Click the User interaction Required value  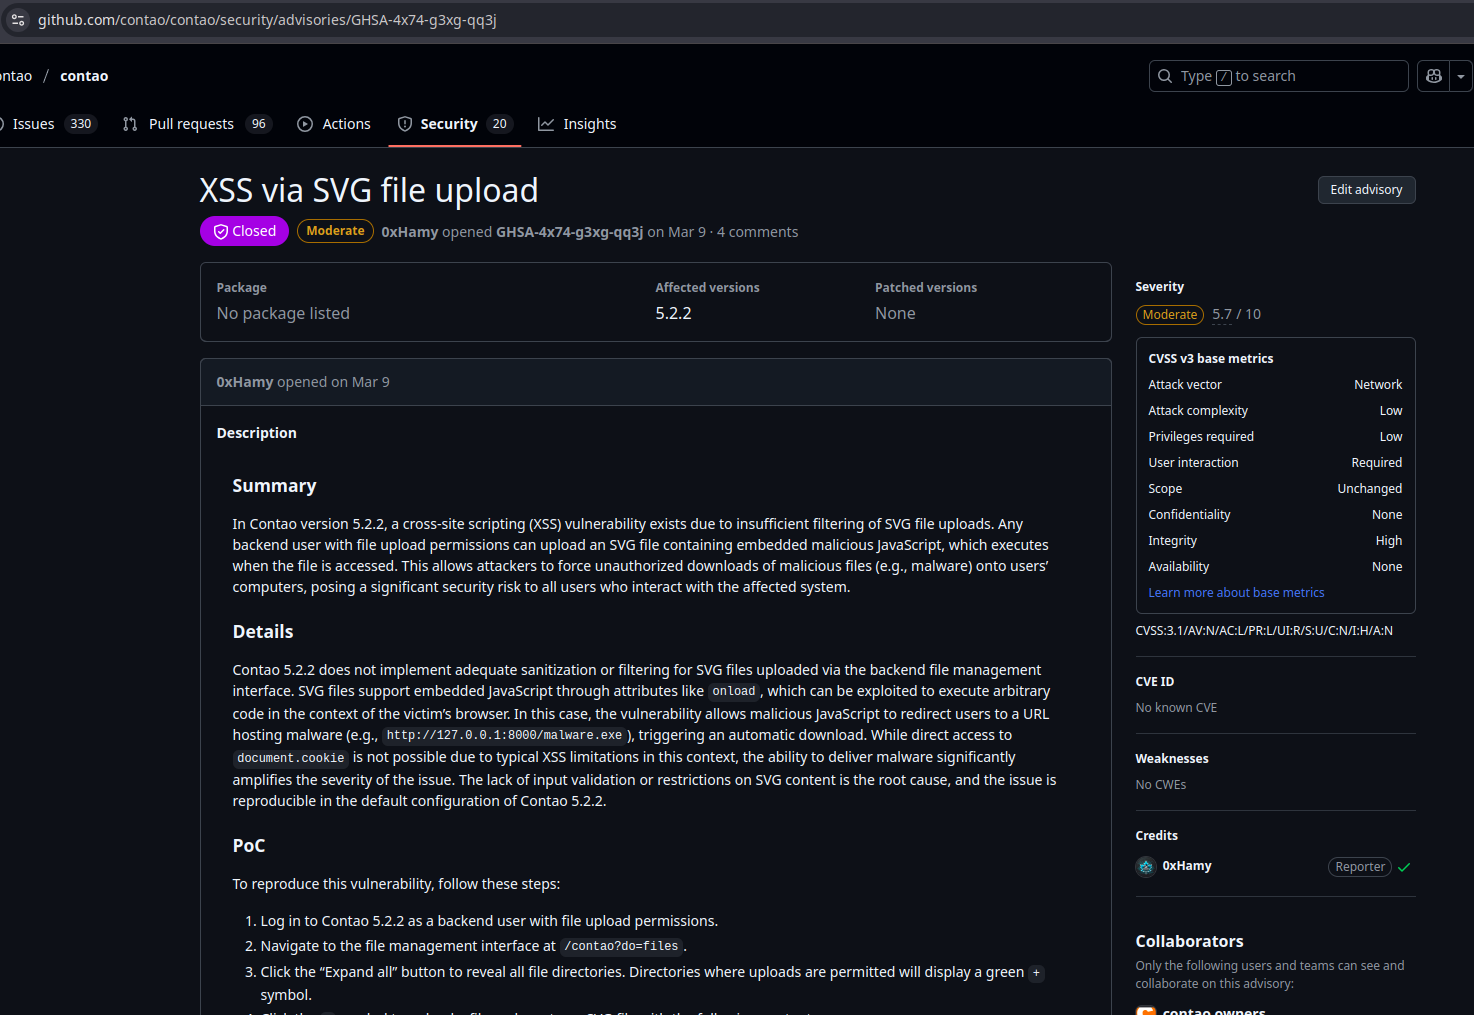point(1377,463)
